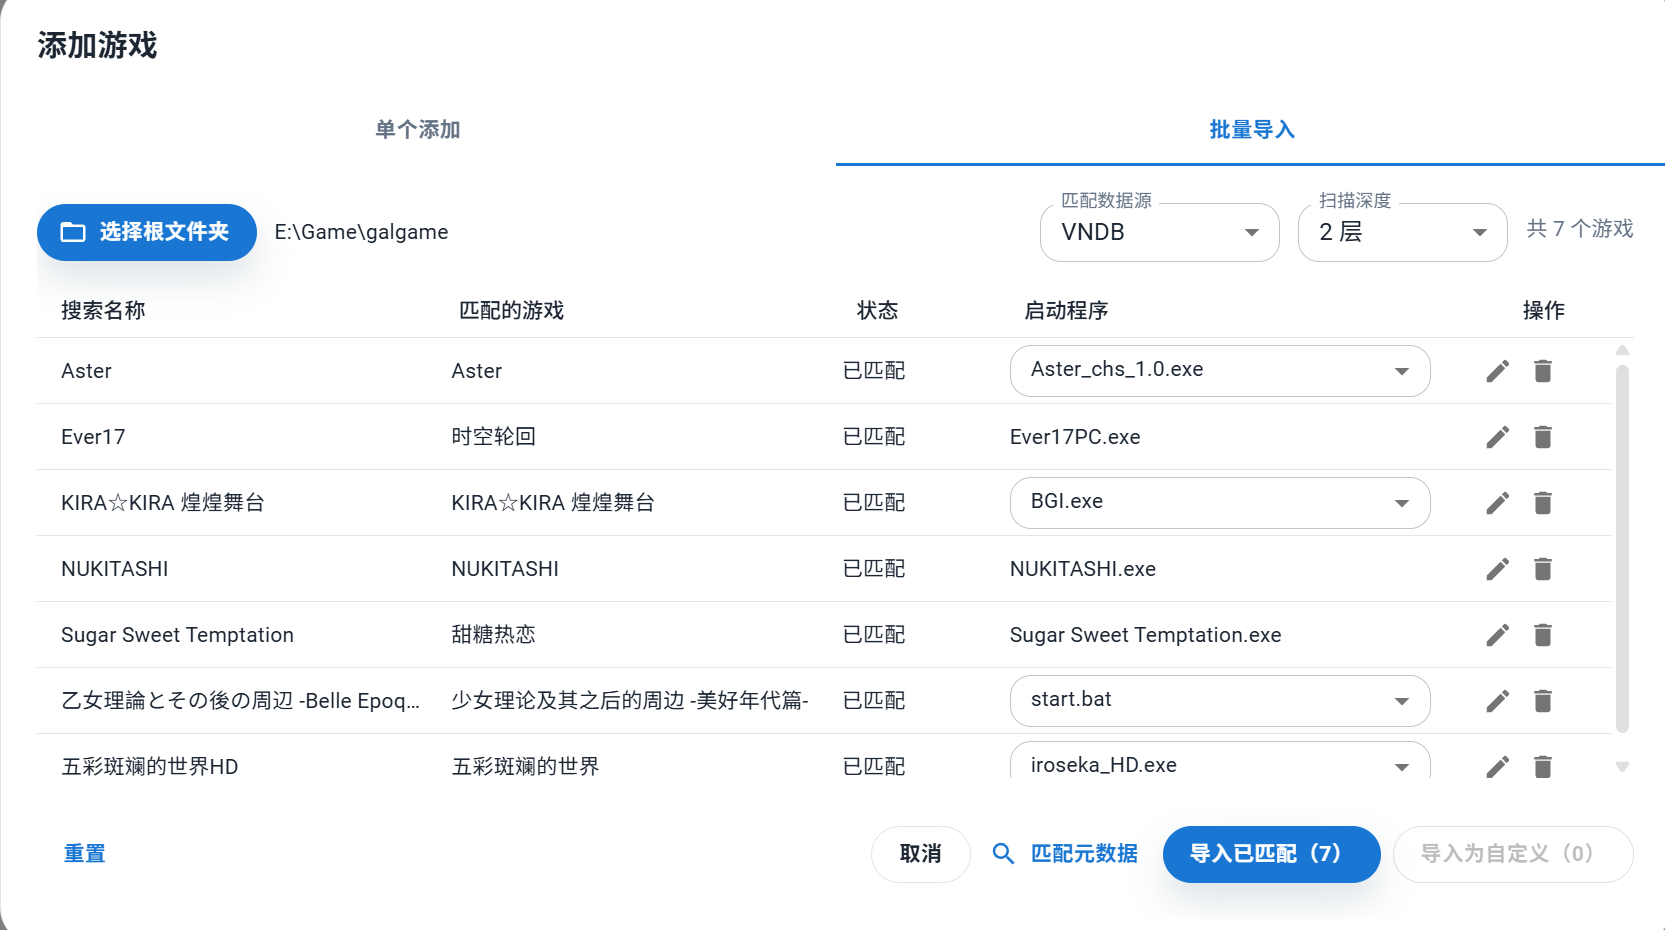Click the launcher text Sugar Sweet Temptation.exe
This screenshot has height=930, width=1665.
pos(1146,635)
